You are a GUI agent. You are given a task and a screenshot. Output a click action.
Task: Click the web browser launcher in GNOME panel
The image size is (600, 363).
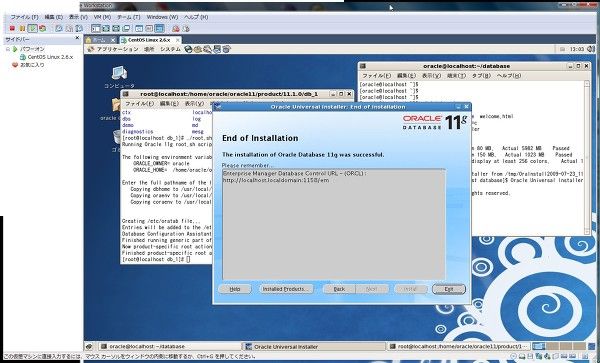188,49
